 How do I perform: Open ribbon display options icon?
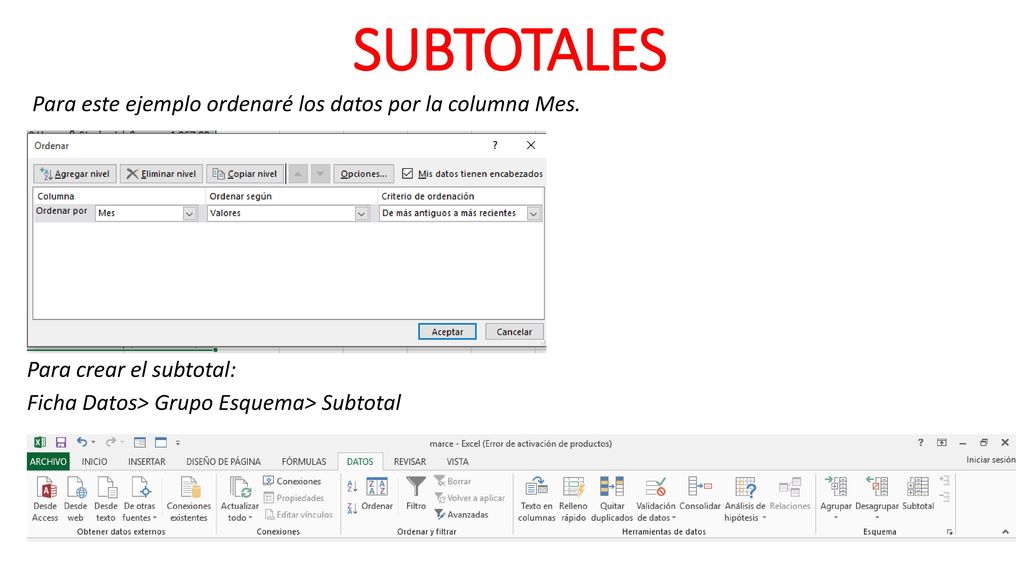point(942,442)
